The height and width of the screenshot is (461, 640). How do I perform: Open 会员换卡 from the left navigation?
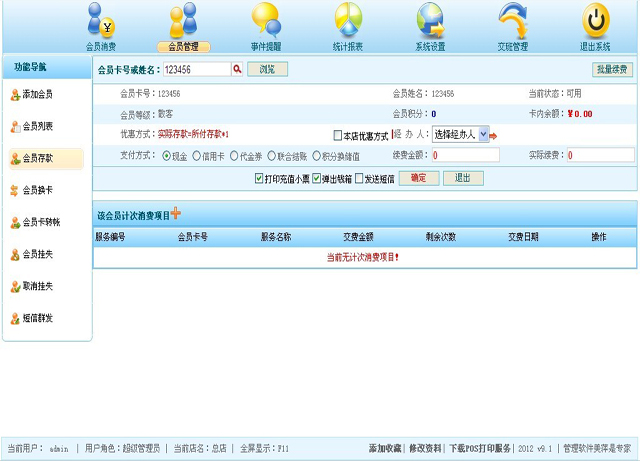pyautogui.click(x=38, y=190)
